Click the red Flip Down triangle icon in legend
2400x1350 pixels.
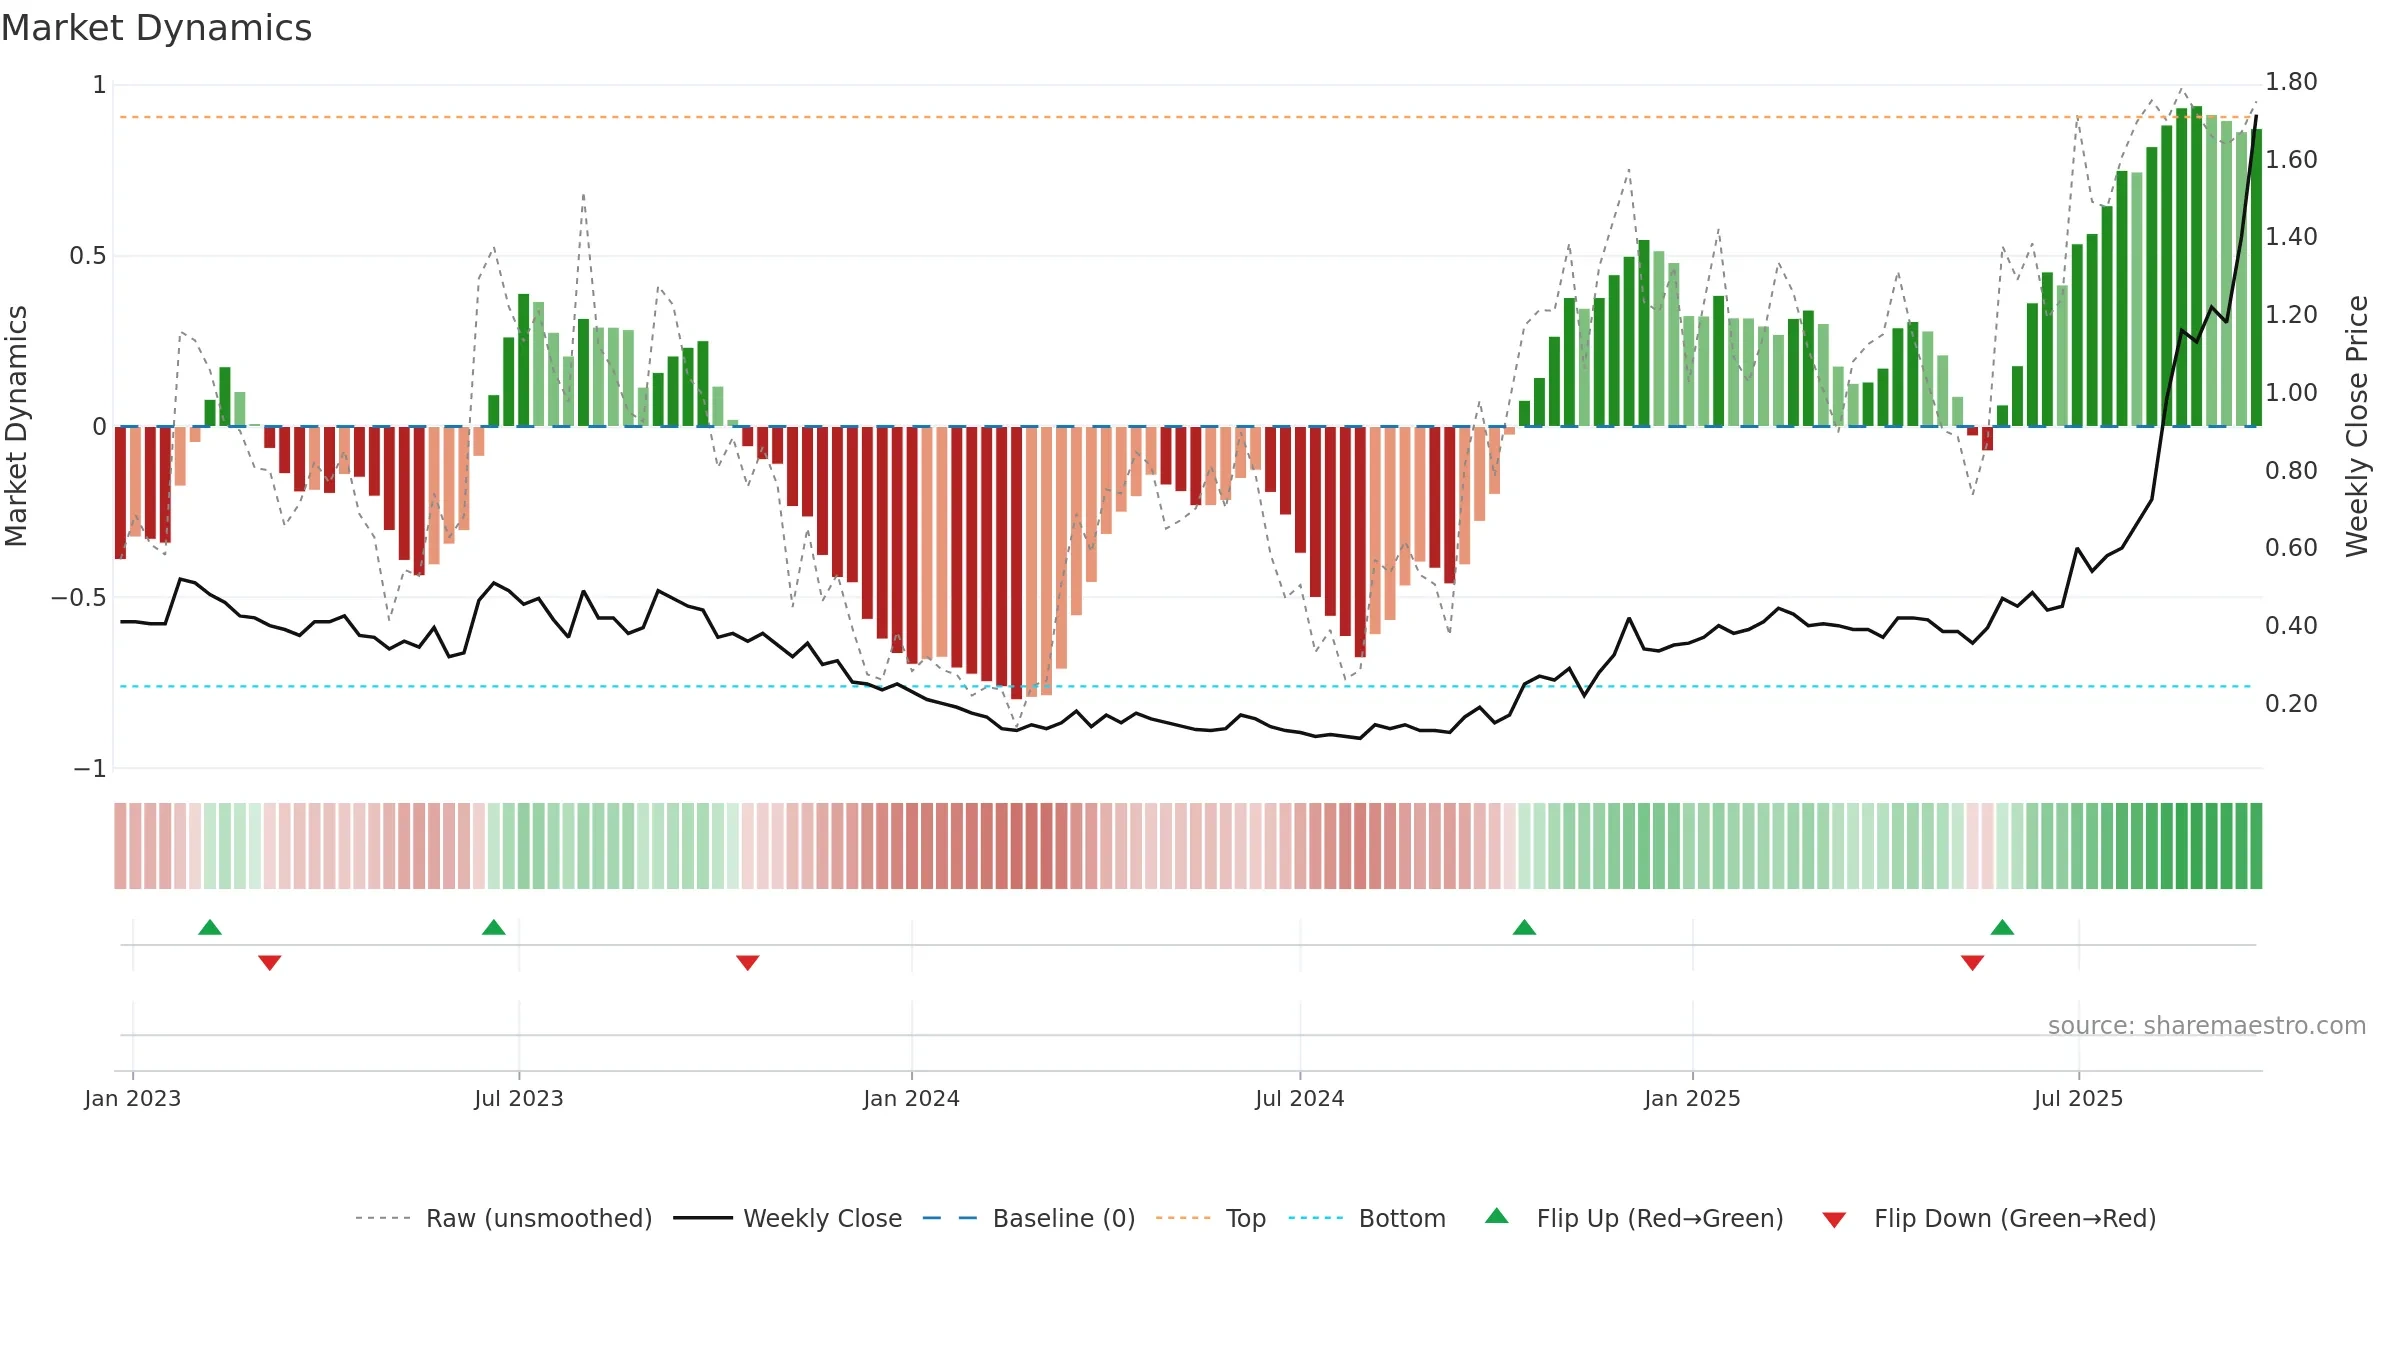point(1834,1220)
